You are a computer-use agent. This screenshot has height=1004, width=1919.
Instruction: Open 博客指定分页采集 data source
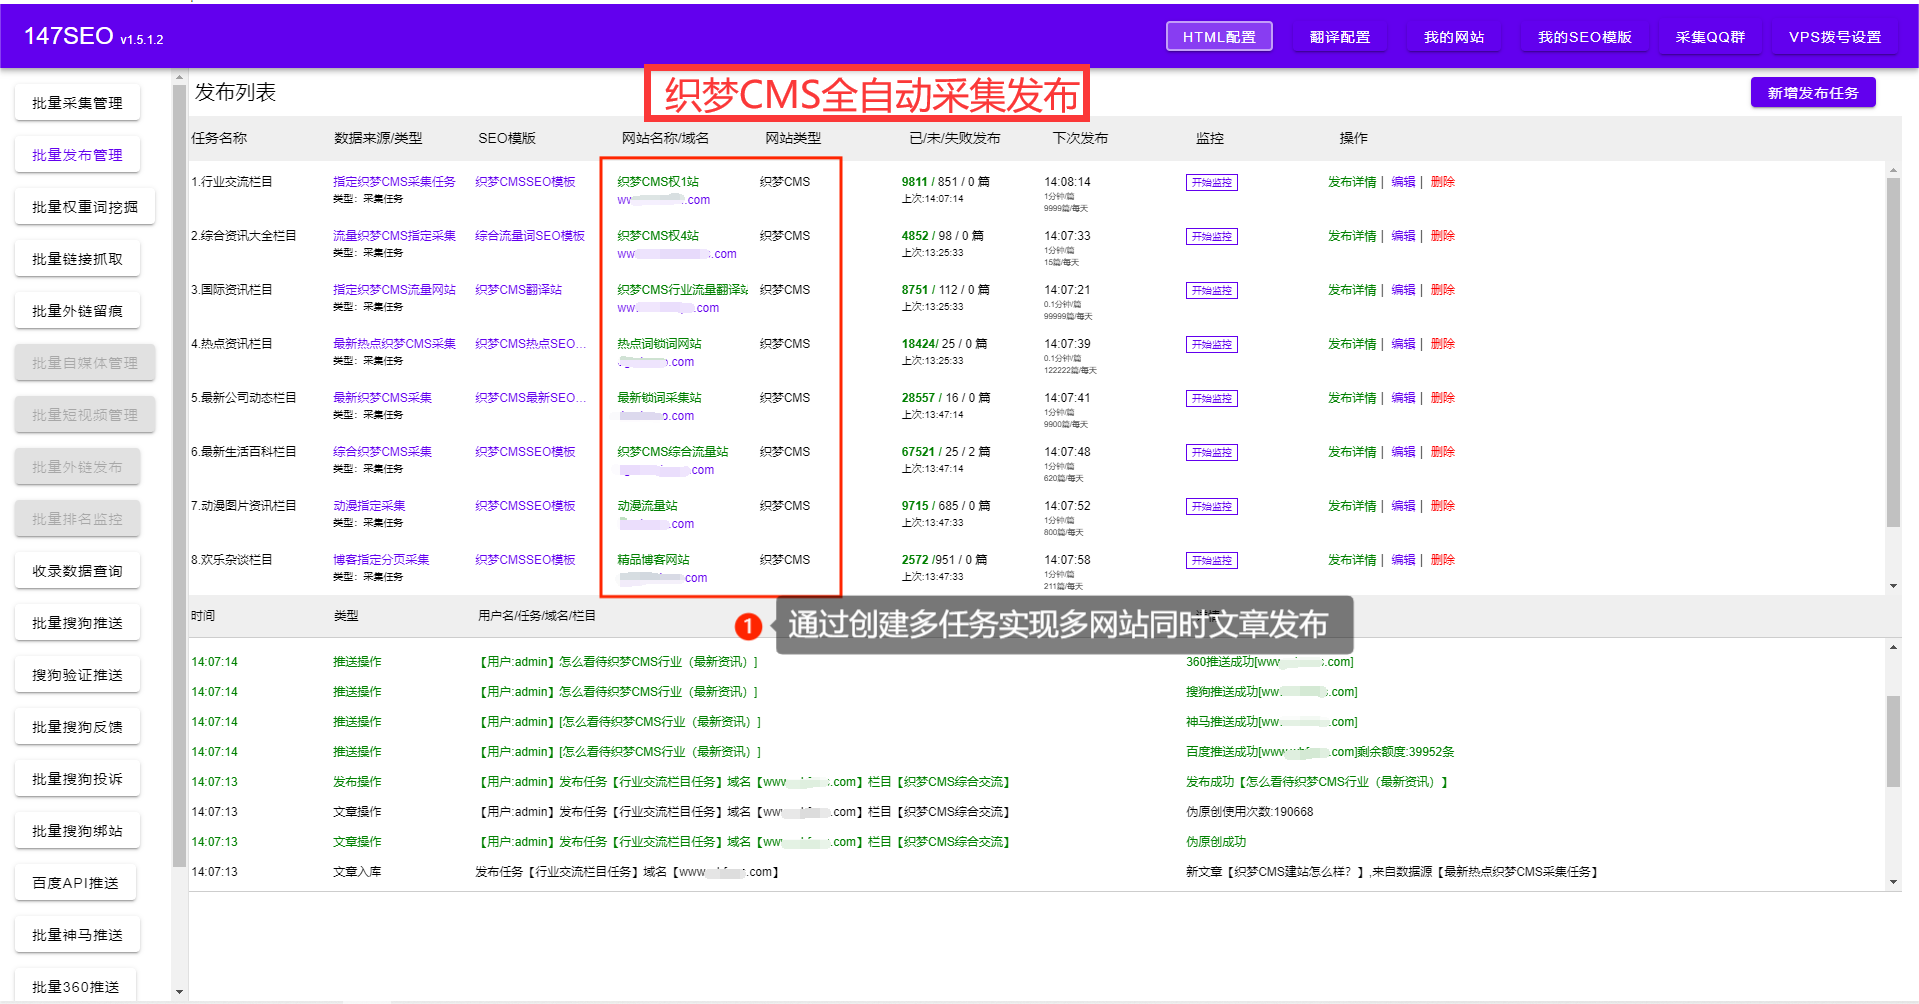pyautogui.click(x=381, y=560)
